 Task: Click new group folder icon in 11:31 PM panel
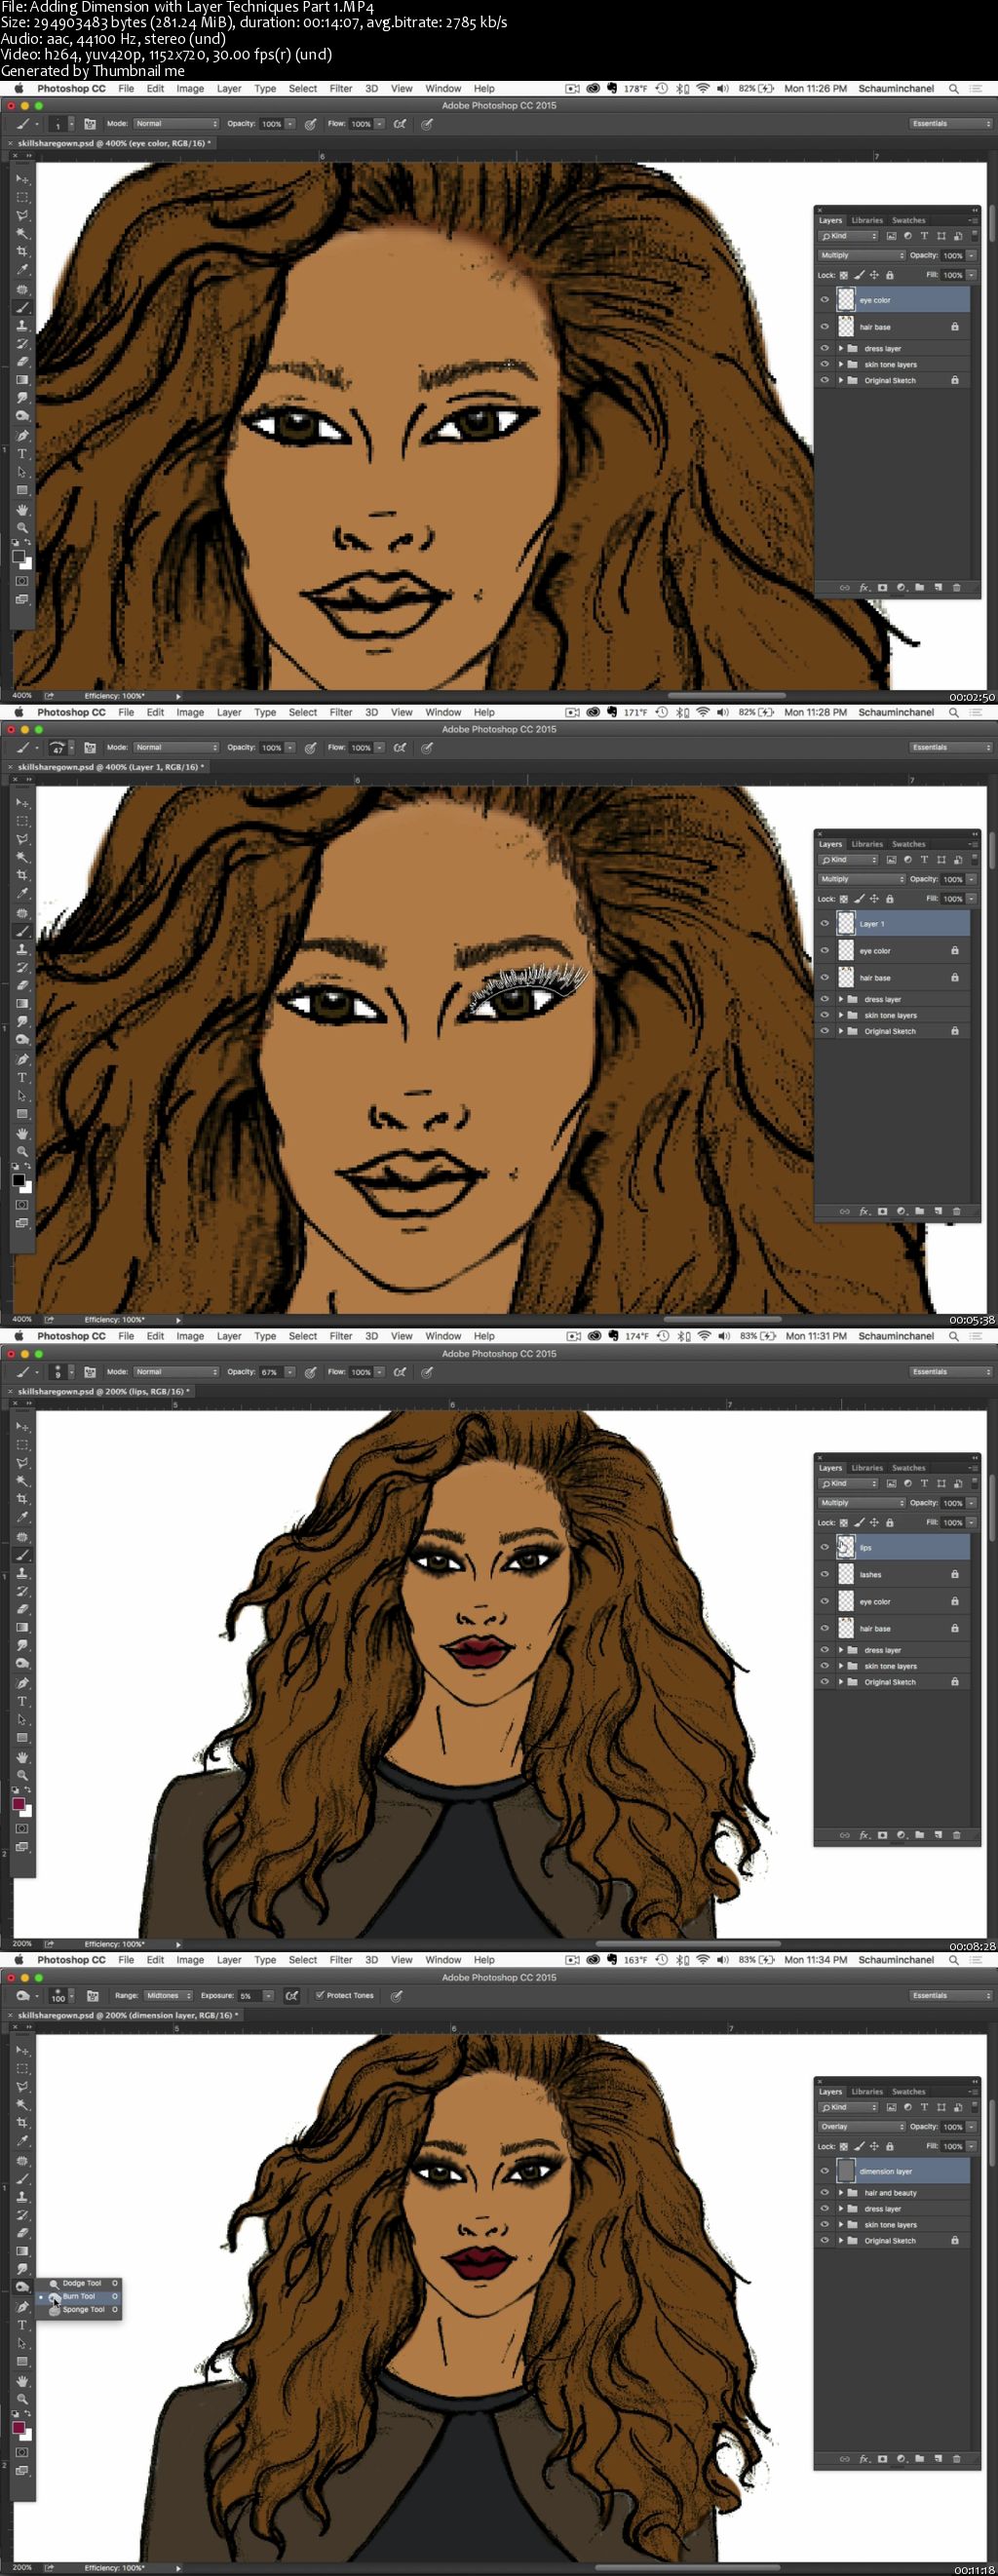point(919,1835)
